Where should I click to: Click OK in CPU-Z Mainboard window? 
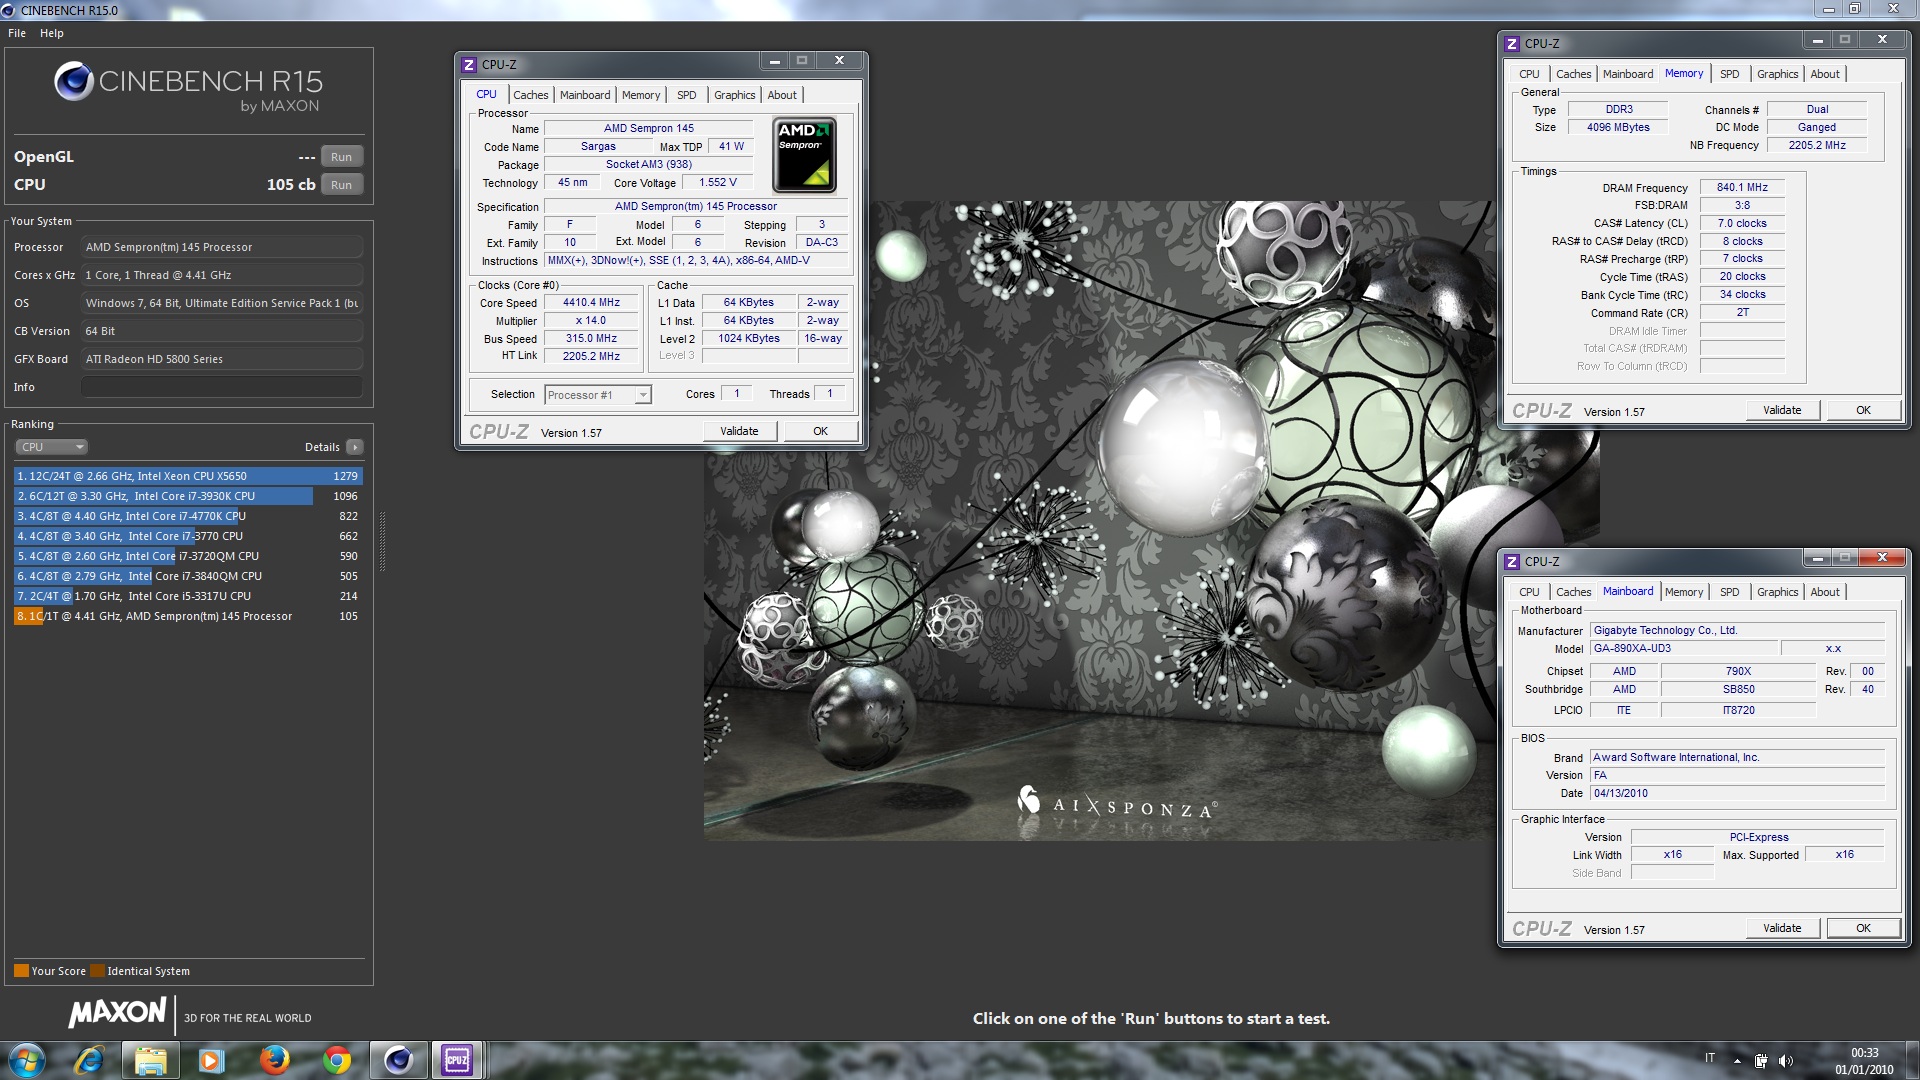pos(1863,928)
